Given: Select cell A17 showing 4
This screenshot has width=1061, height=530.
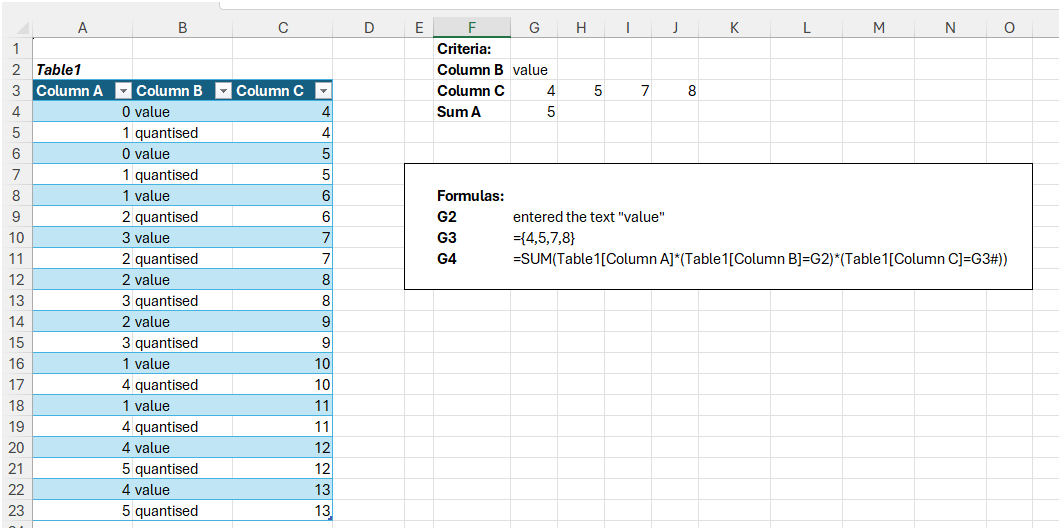Looking at the screenshot, I should [x=83, y=384].
